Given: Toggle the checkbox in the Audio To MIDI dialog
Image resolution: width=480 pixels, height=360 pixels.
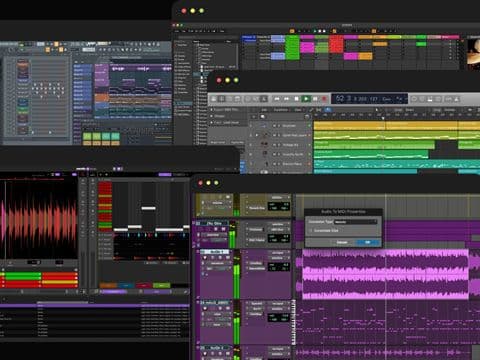Looking at the screenshot, I should click(311, 230).
